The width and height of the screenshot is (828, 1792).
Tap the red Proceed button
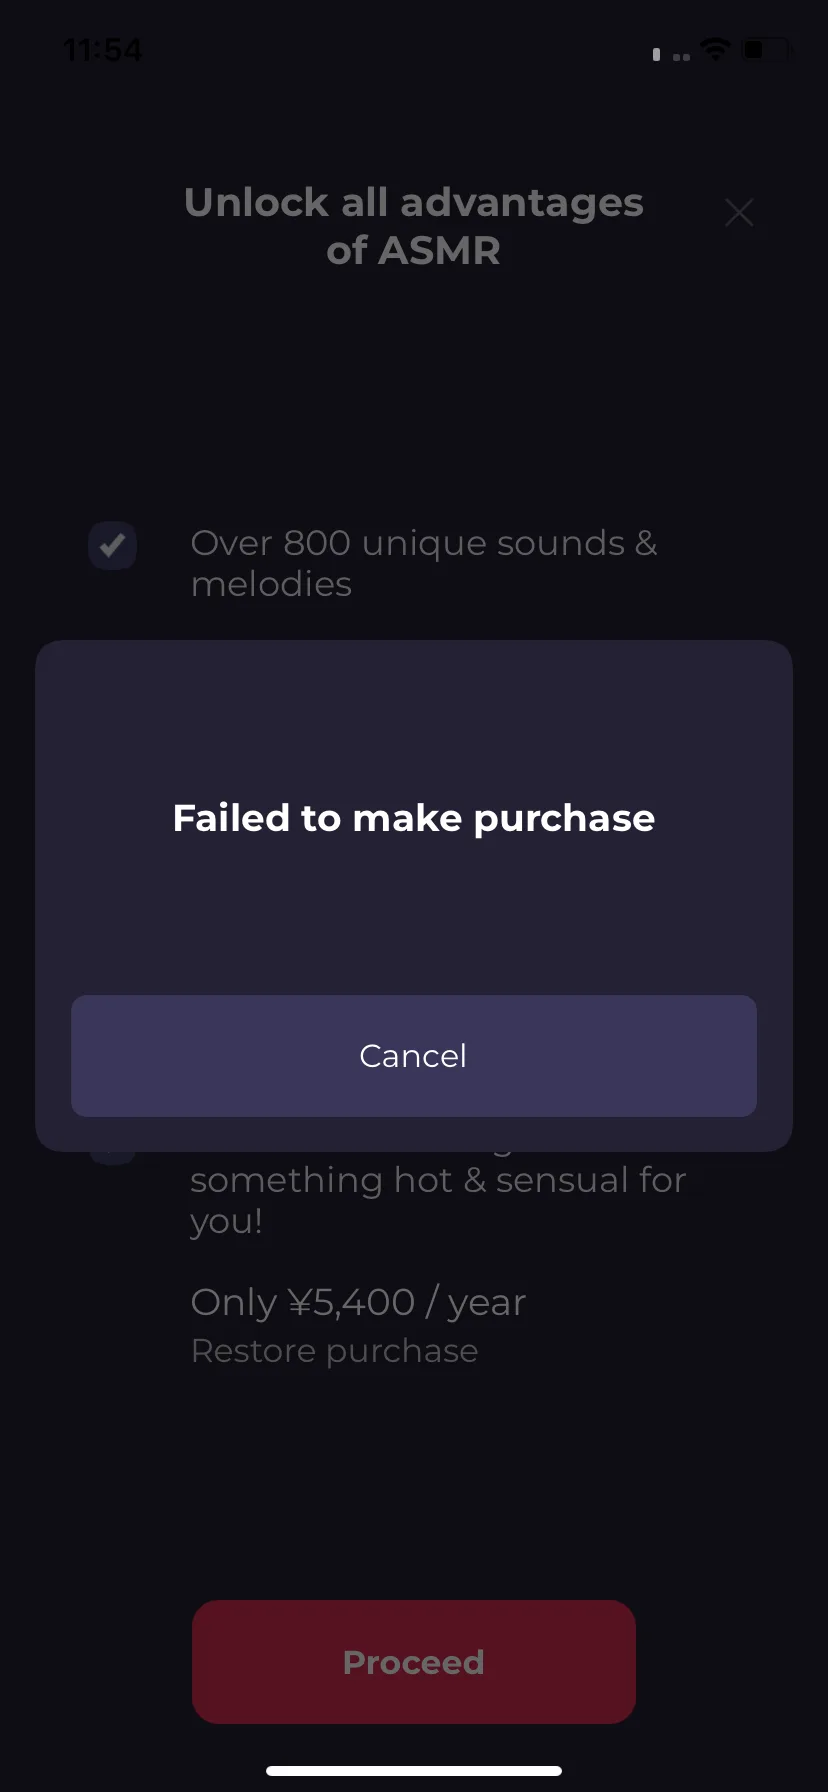(414, 1662)
